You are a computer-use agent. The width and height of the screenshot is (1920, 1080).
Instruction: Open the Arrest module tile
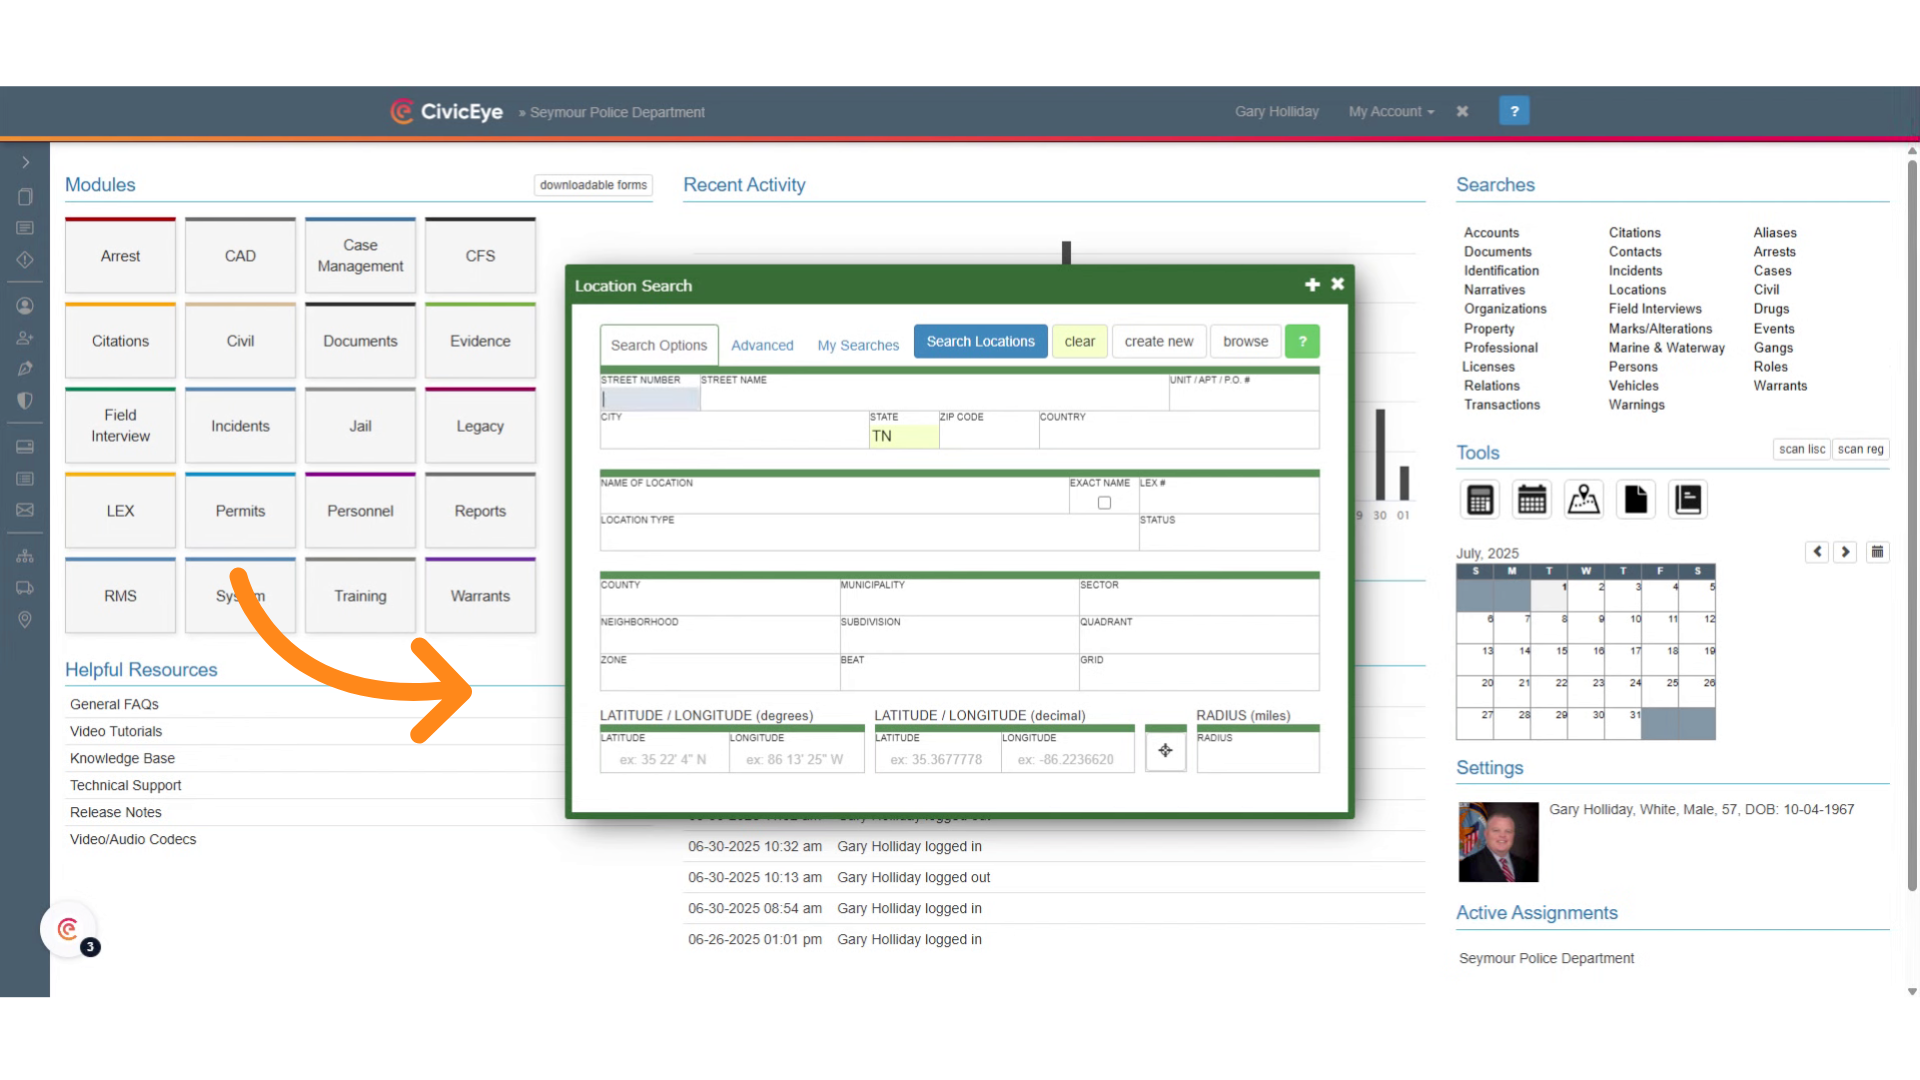tap(120, 256)
